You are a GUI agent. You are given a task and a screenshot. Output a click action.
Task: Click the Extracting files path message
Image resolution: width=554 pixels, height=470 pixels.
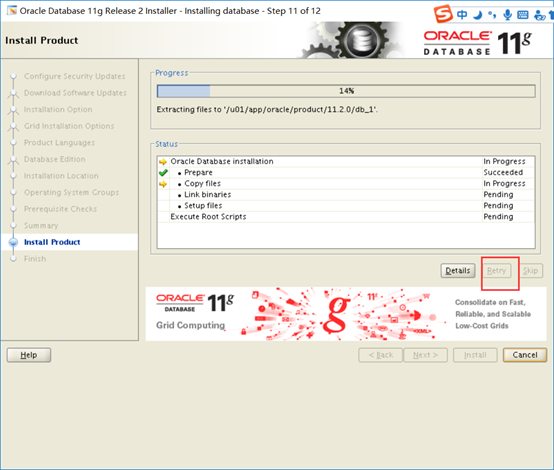267,110
